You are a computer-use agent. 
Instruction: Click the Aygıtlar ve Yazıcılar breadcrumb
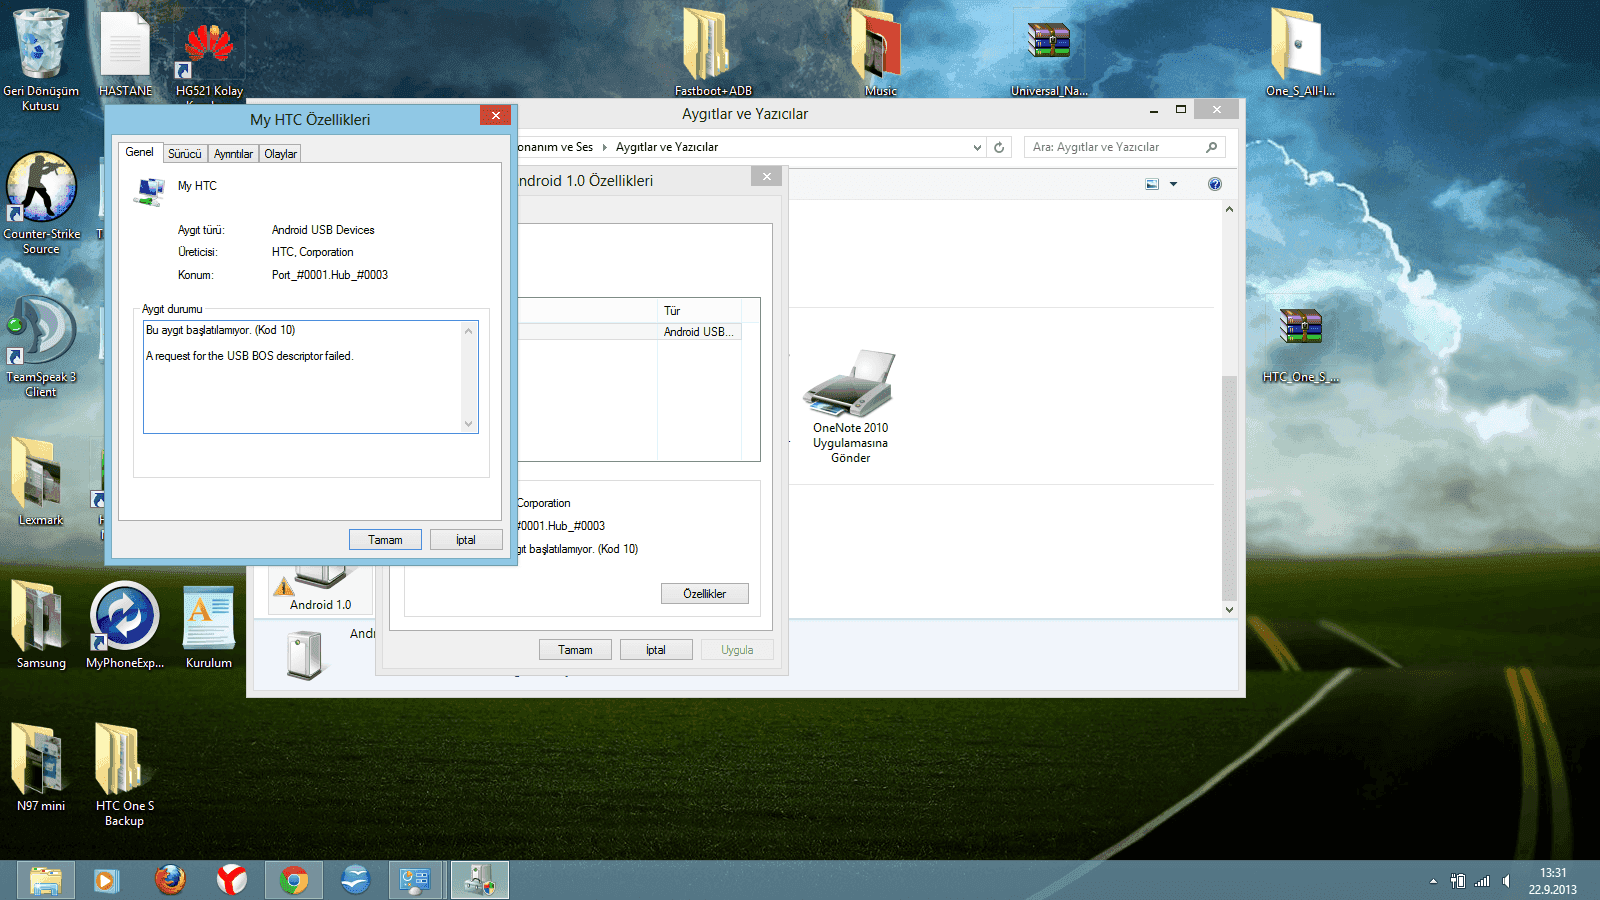point(667,147)
